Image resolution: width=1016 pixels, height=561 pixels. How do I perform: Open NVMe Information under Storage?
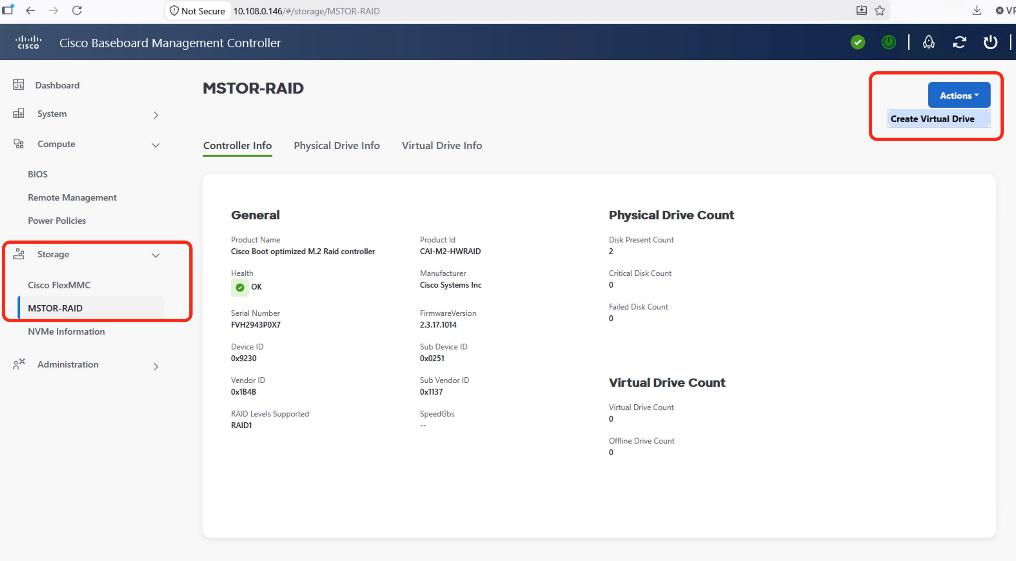click(x=66, y=332)
